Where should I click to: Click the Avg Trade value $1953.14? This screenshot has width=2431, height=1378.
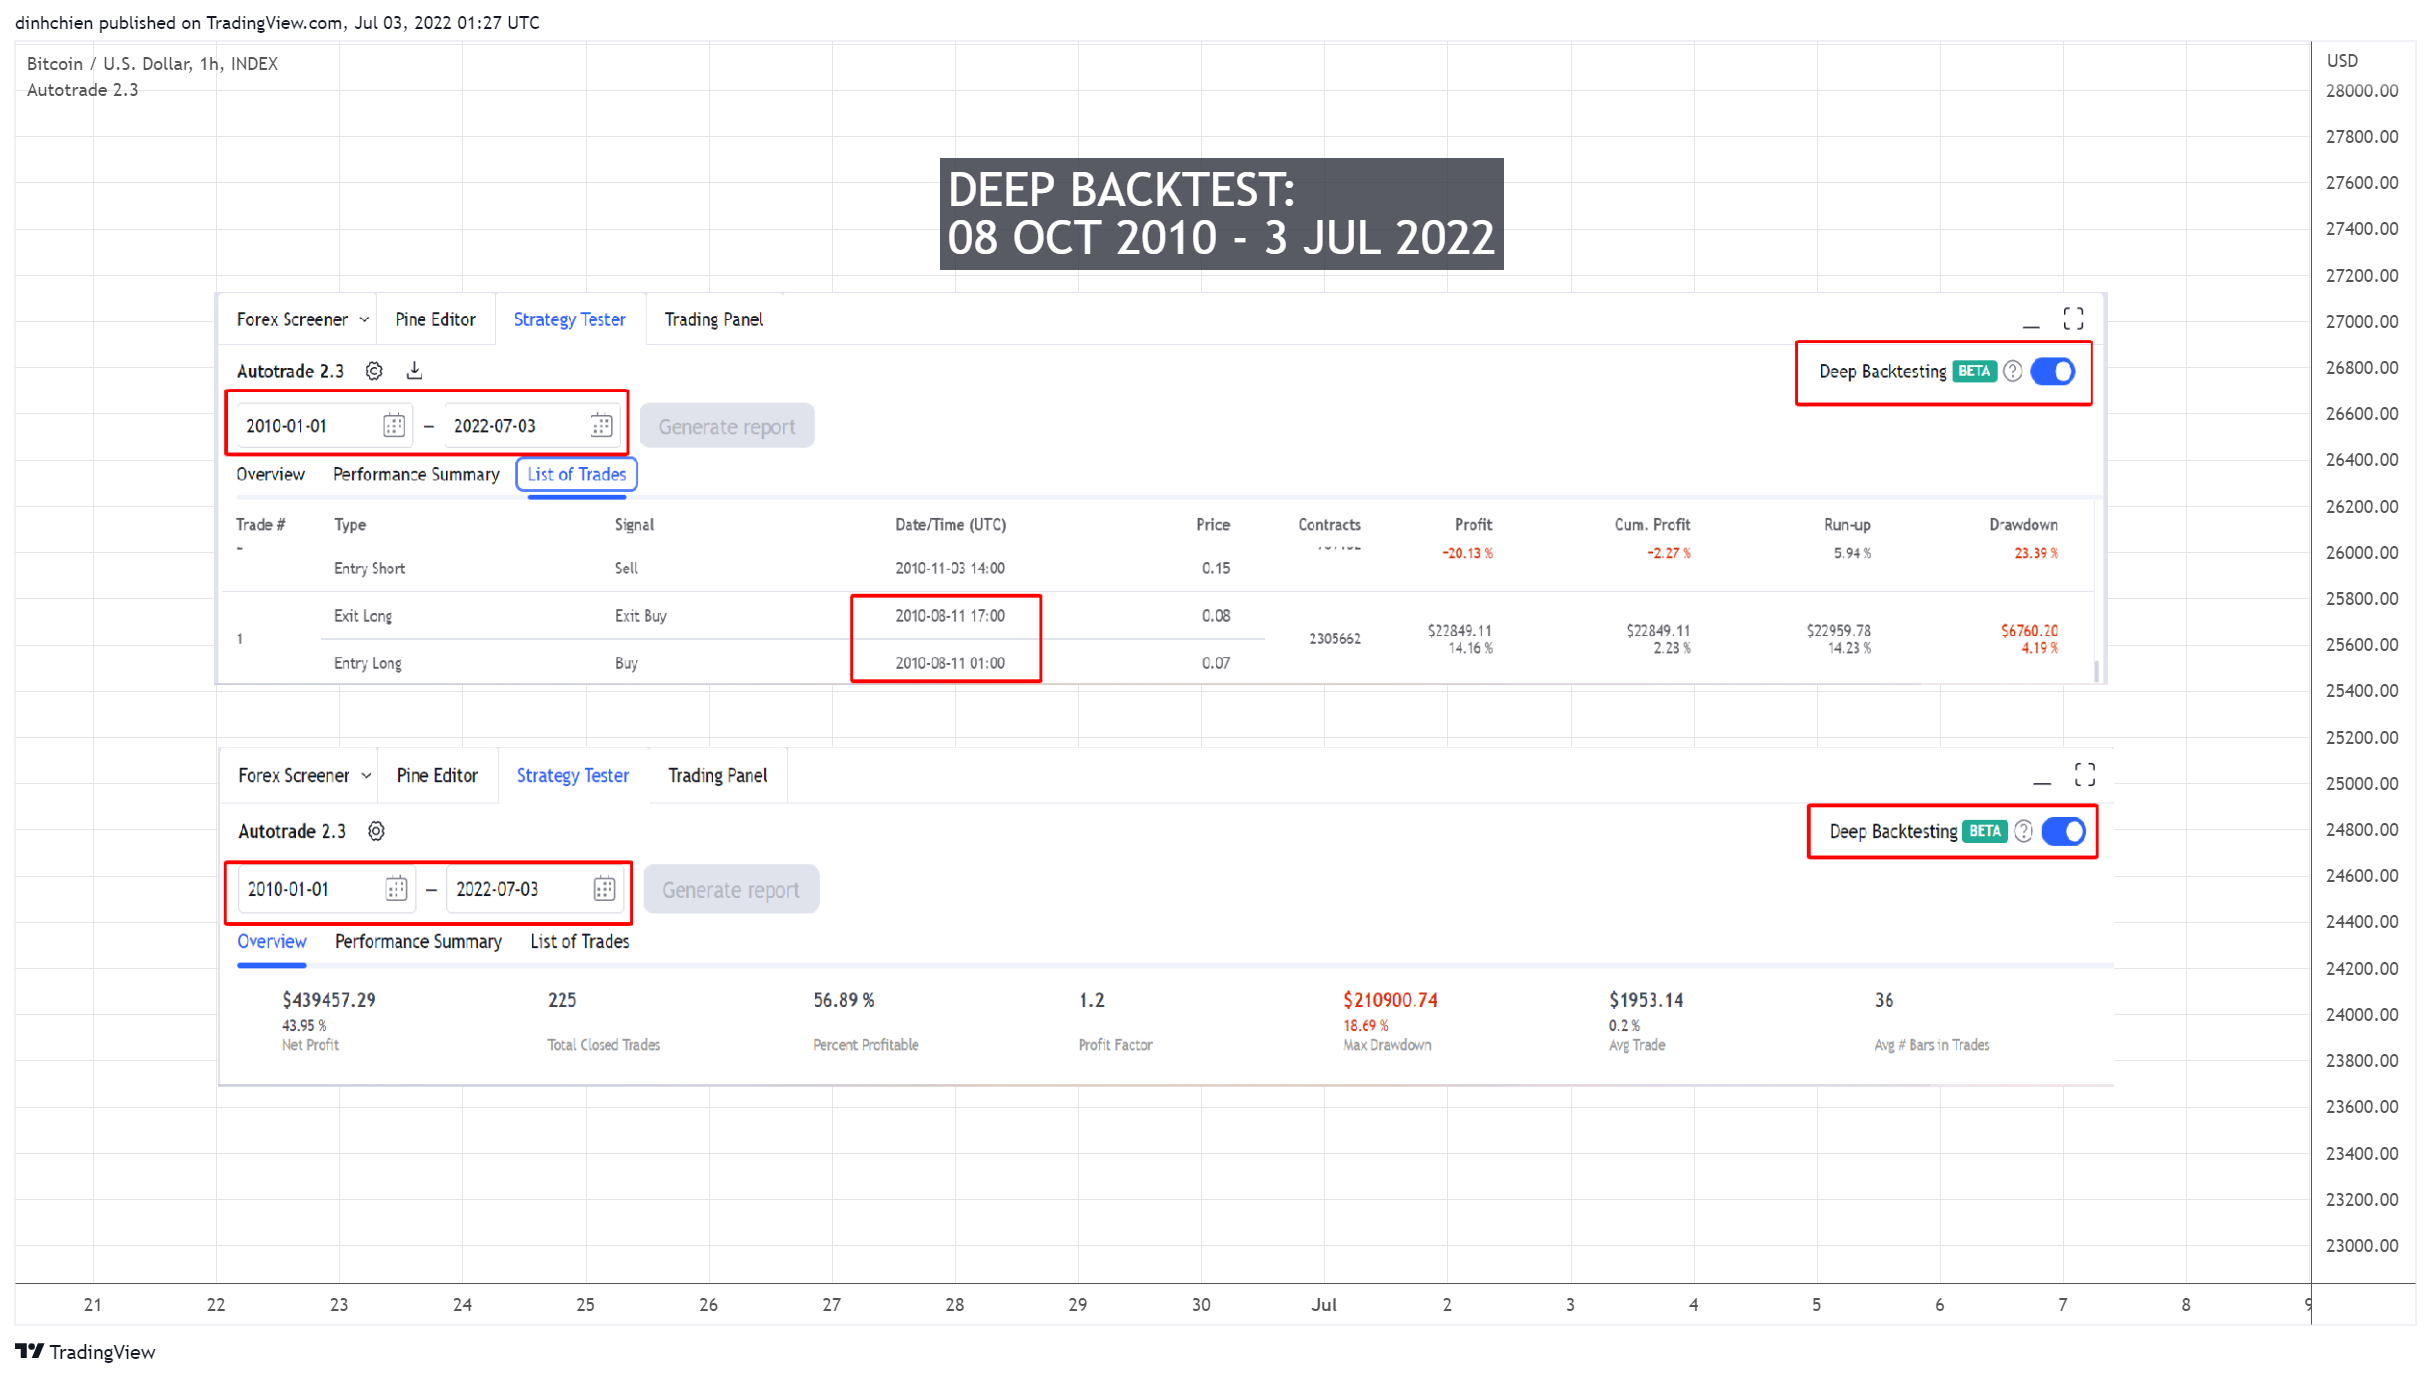coord(1646,1000)
